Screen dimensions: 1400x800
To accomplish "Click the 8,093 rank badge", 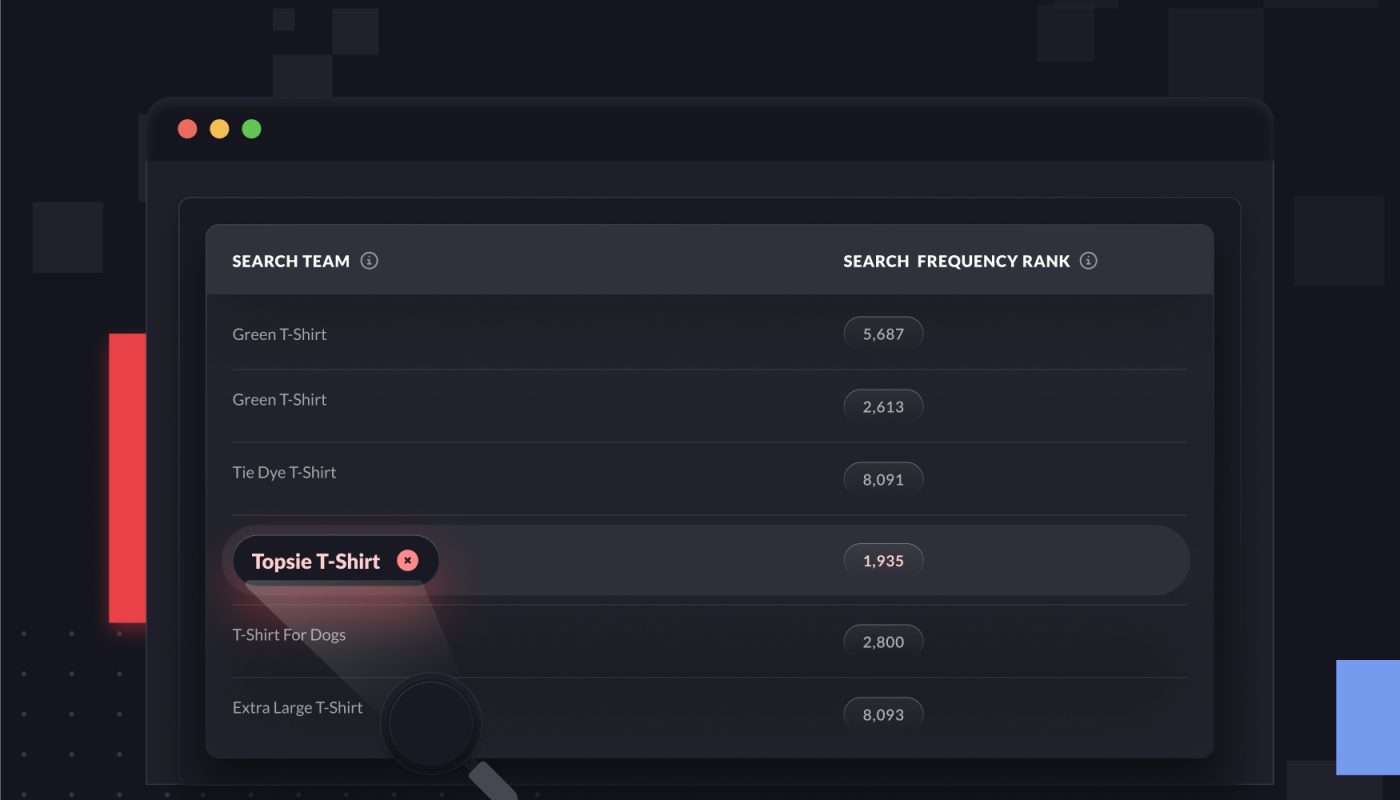I will pos(883,715).
